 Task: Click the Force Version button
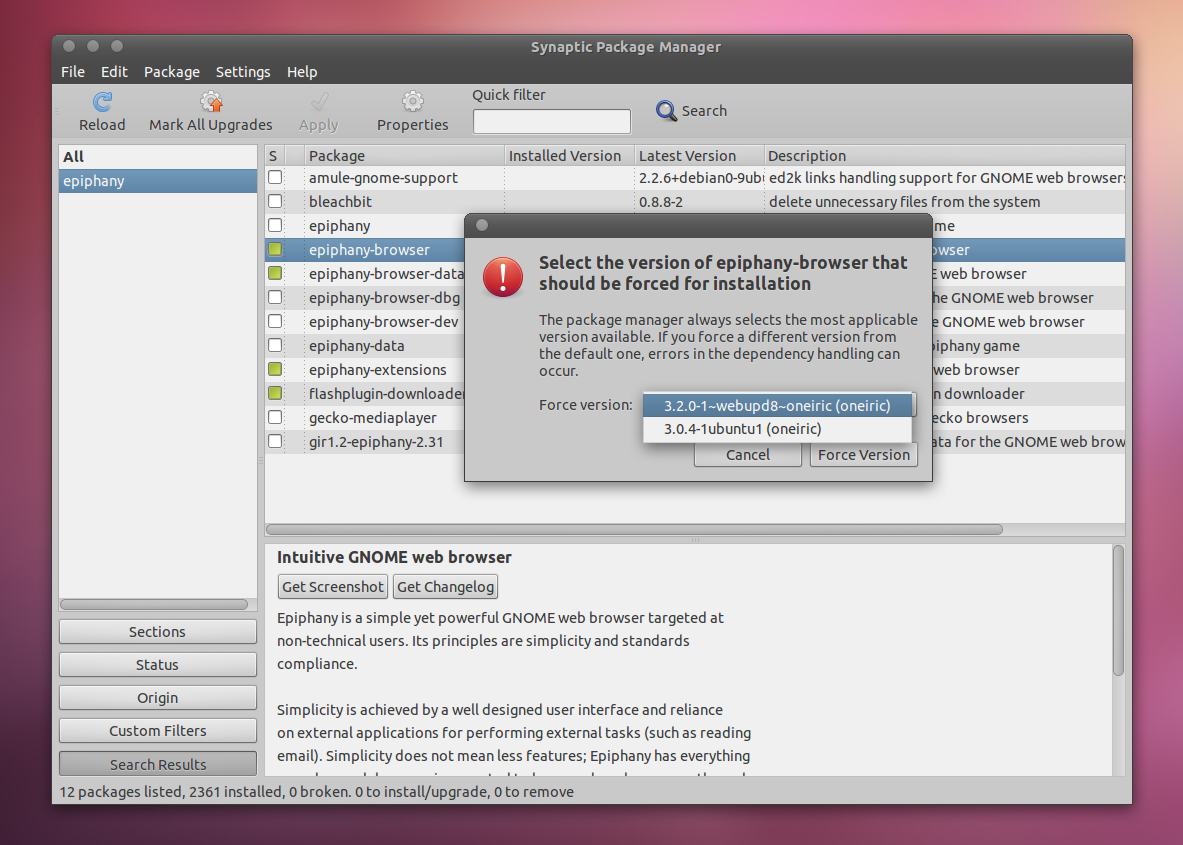coord(864,455)
